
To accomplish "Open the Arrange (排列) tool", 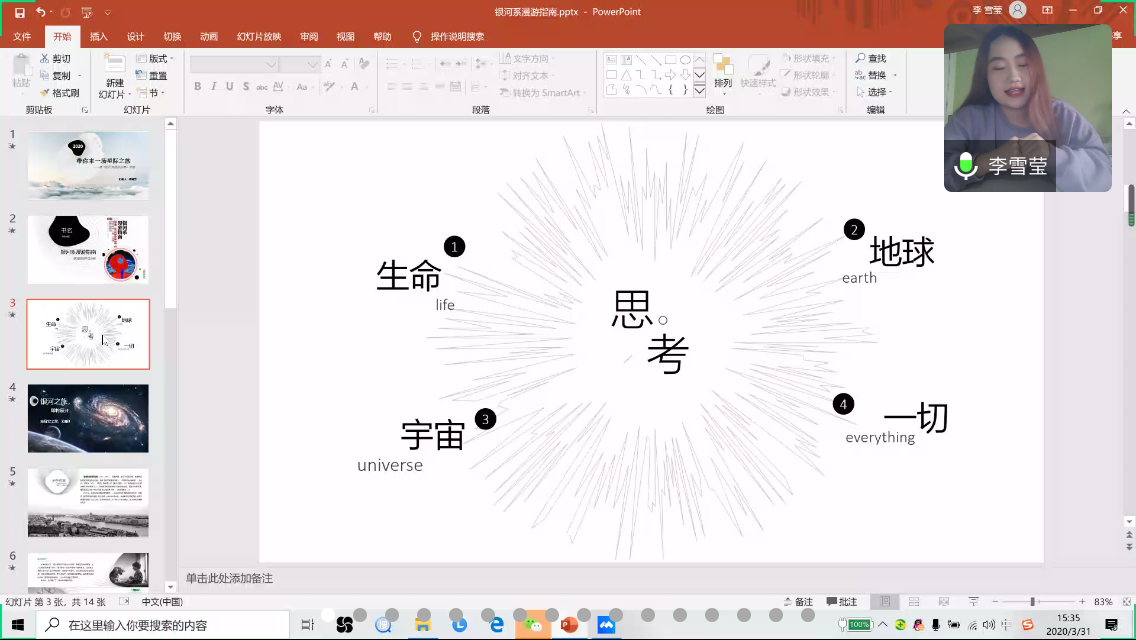I will (722, 74).
